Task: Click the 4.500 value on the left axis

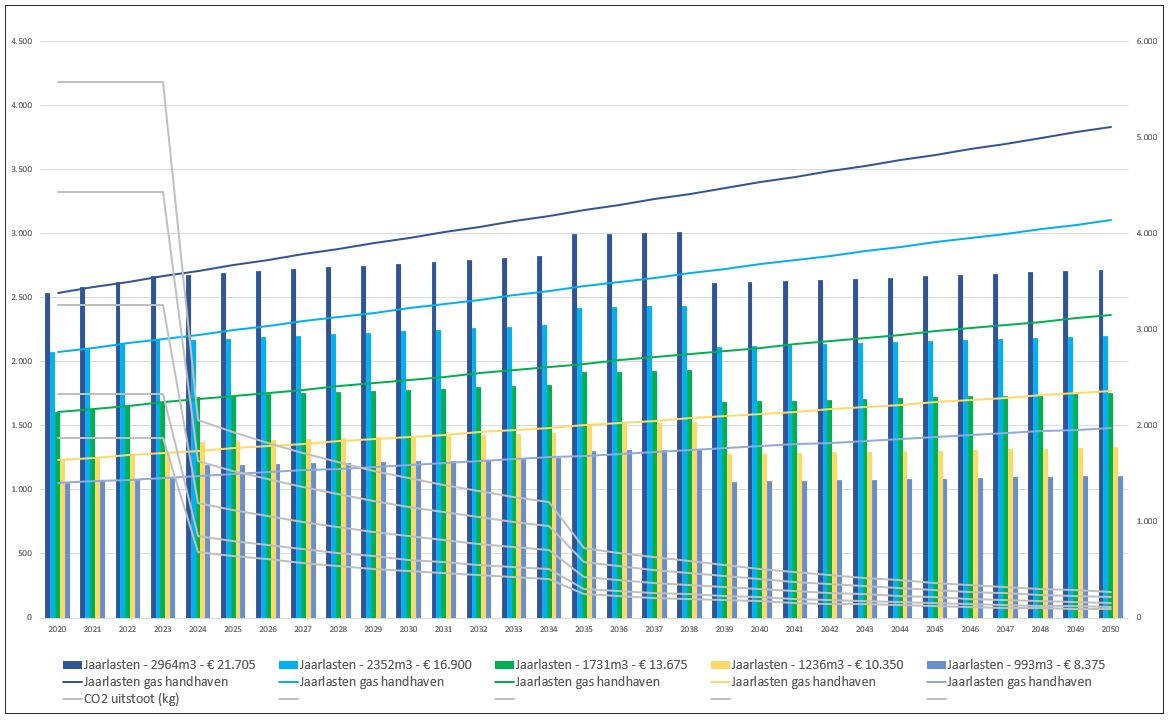Action: coord(21,42)
